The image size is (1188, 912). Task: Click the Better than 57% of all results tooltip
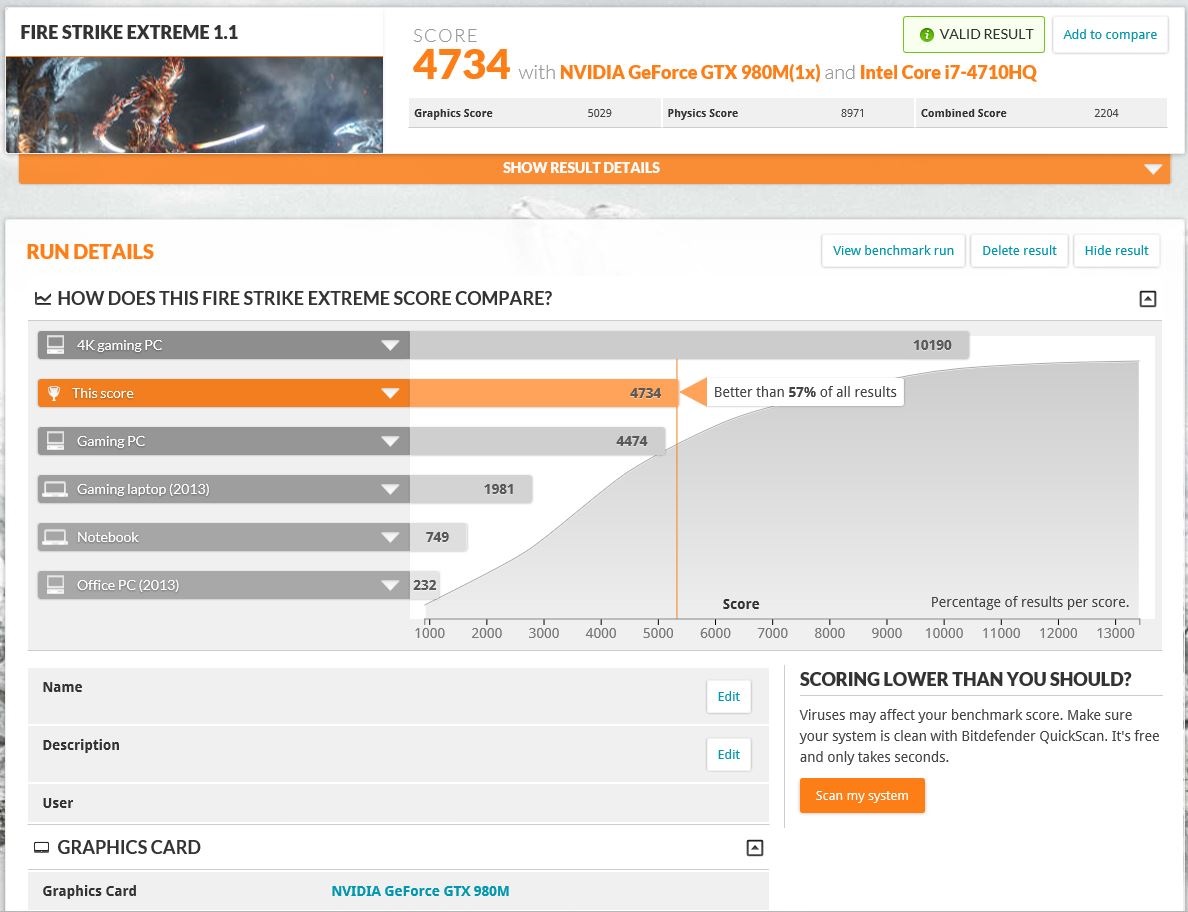click(x=805, y=392)
